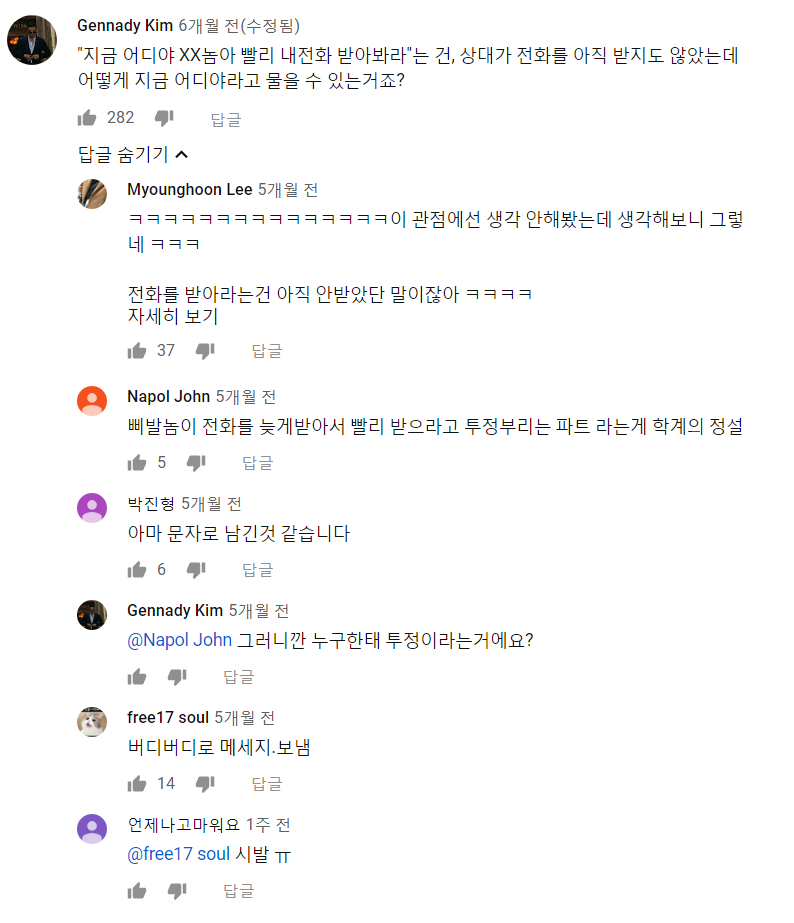Open Gennady Kim's profile picture at top
Image resolution: width=794 pixels, height=923 pixels.
pyautogui.click(x=32, y=39)
